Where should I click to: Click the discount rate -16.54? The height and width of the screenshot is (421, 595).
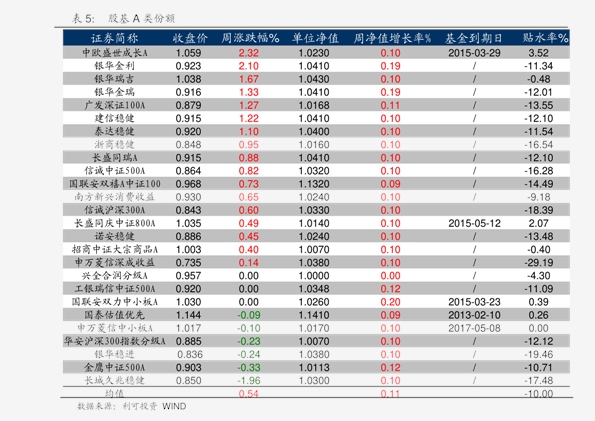tap(538, 144)
